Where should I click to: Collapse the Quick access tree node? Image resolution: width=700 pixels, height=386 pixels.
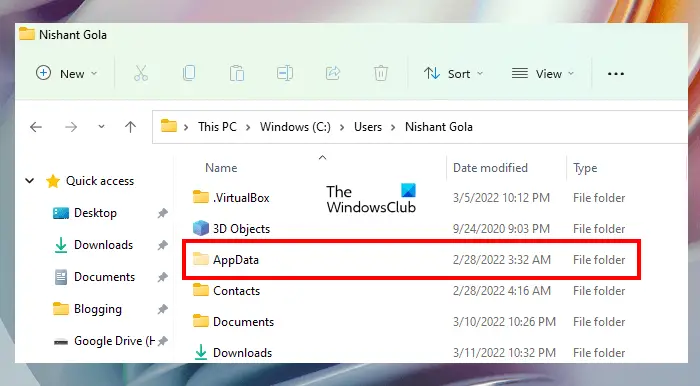29,181
